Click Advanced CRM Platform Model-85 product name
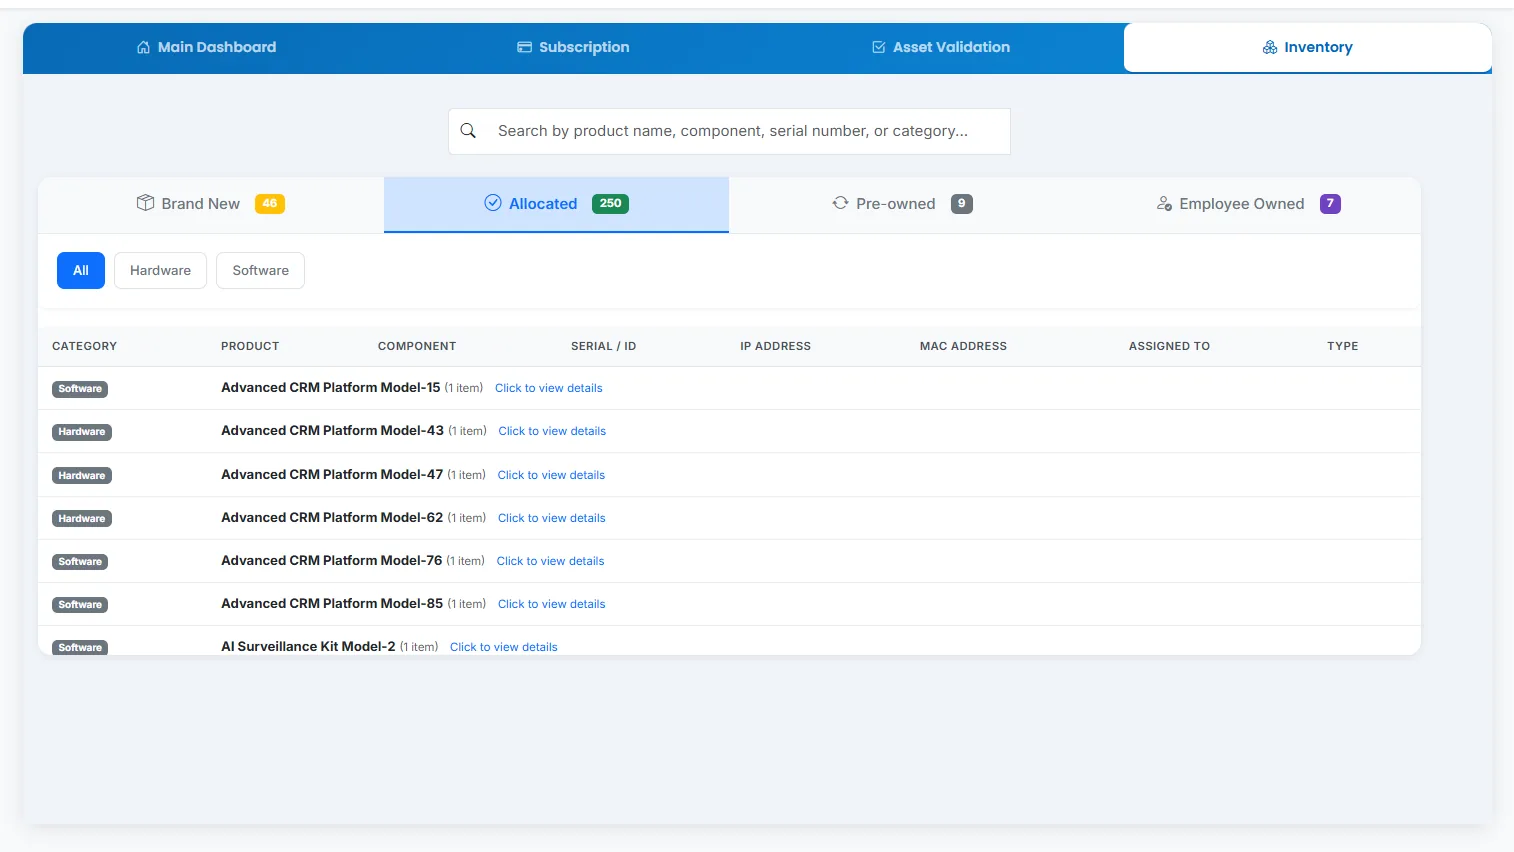This screenshot has width=1514, height=852. (332, 603)
